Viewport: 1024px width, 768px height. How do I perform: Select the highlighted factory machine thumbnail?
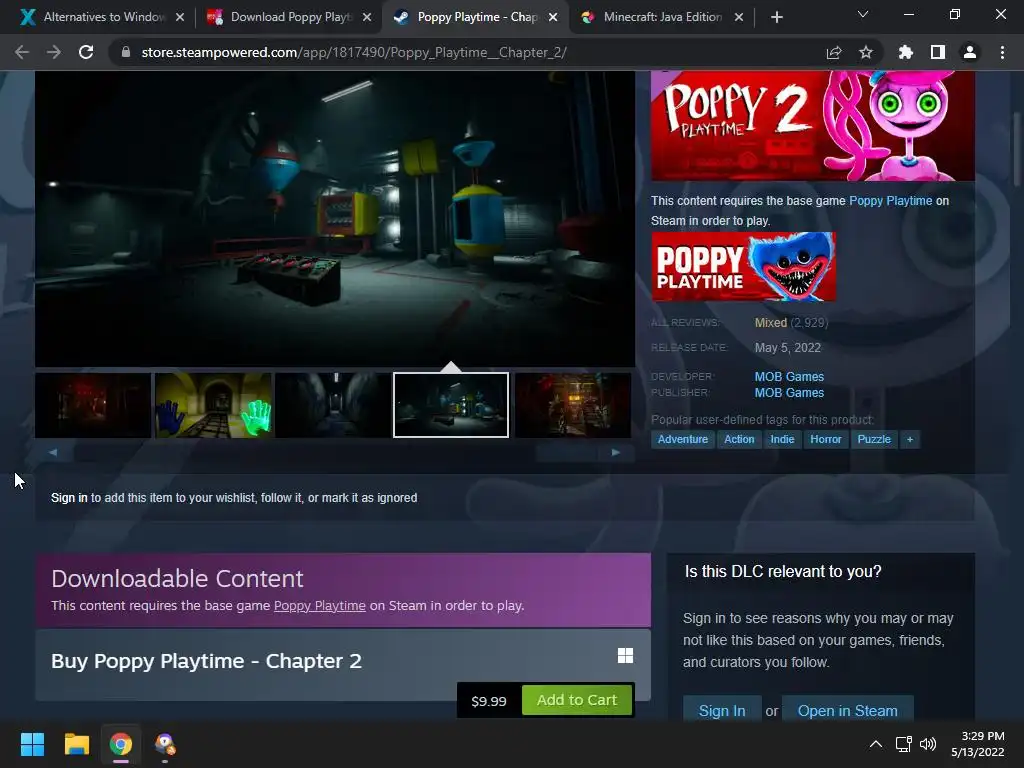point(451,405)
